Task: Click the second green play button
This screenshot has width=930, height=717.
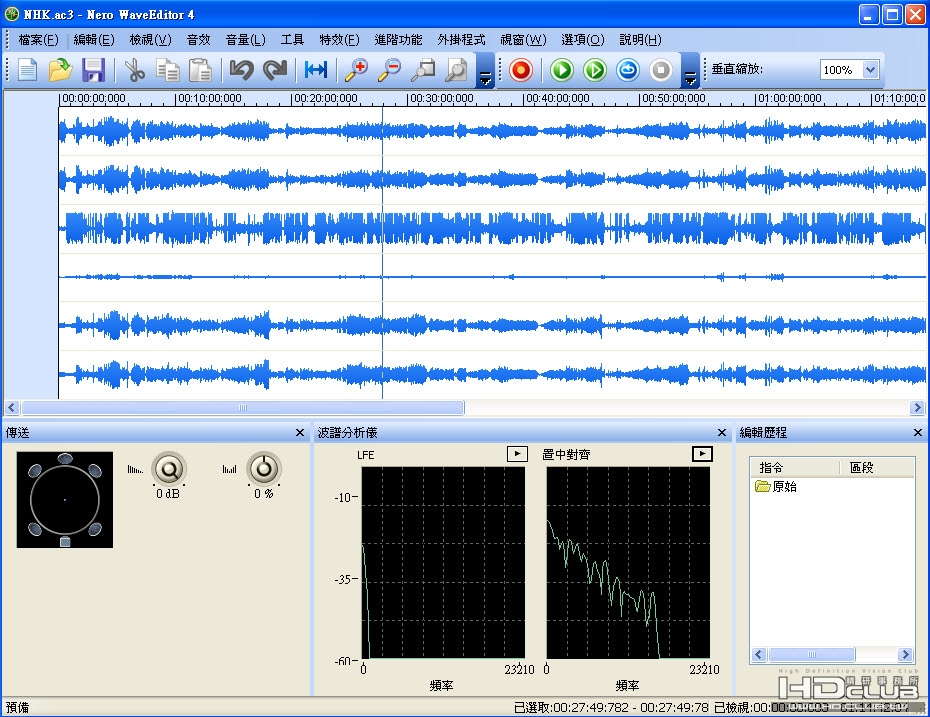Action: tap(595, 70)
